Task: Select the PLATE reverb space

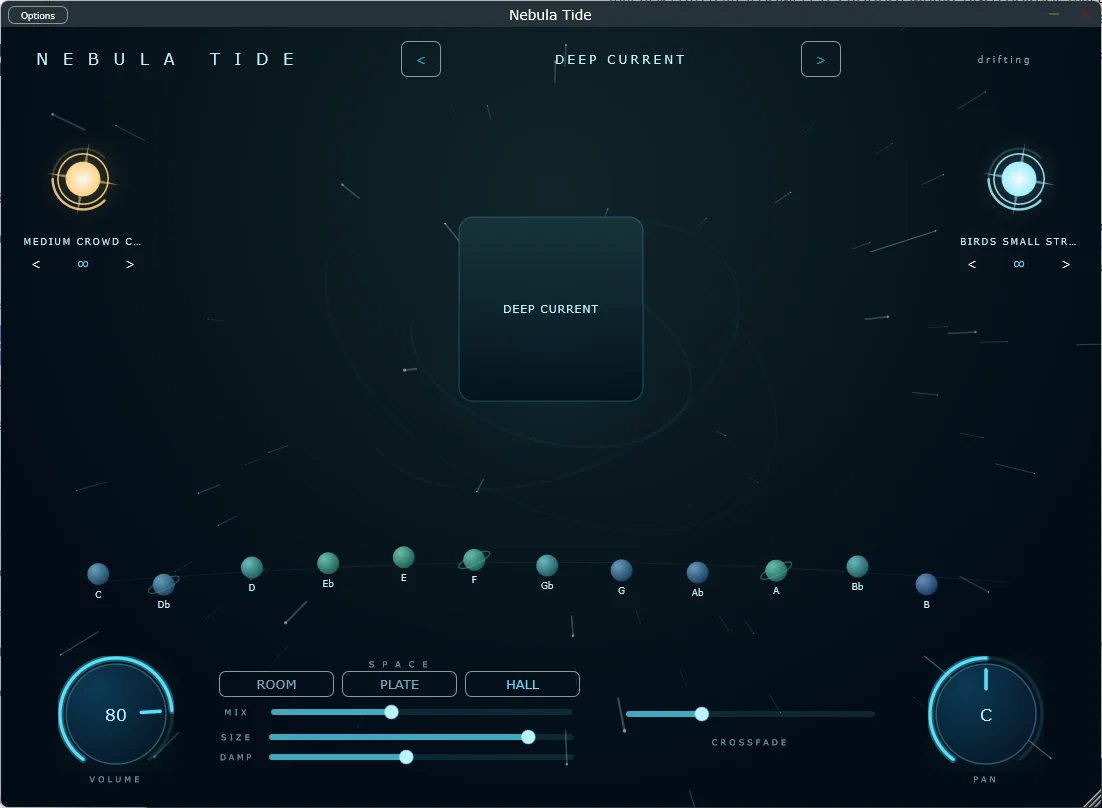Action: point(399,684)
